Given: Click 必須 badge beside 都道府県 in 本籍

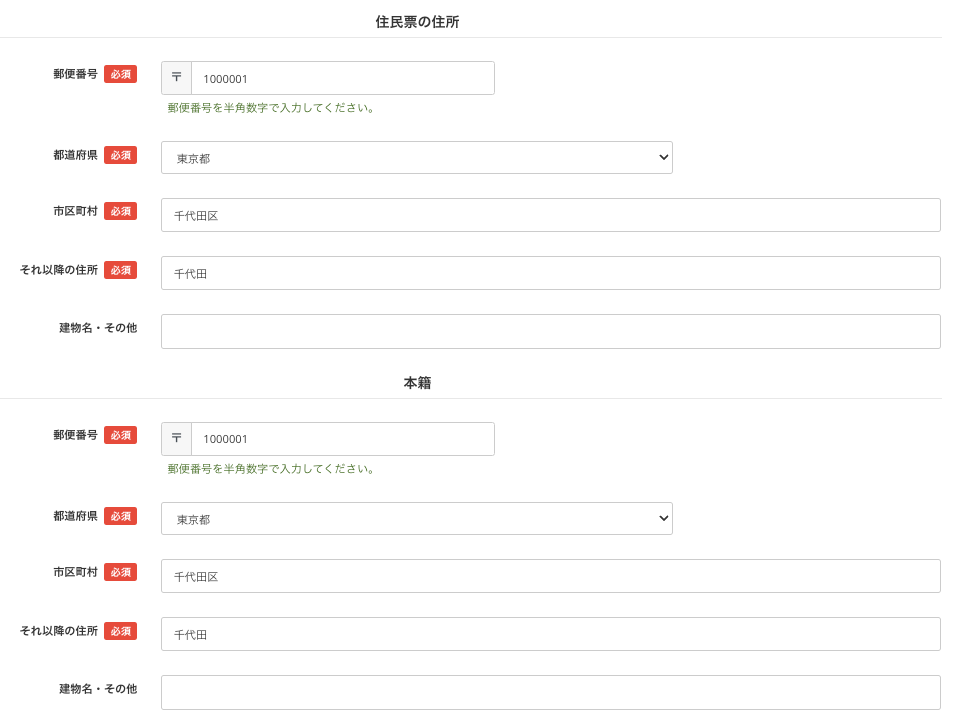Looking at the screenshot, I should tap(120, 516).
